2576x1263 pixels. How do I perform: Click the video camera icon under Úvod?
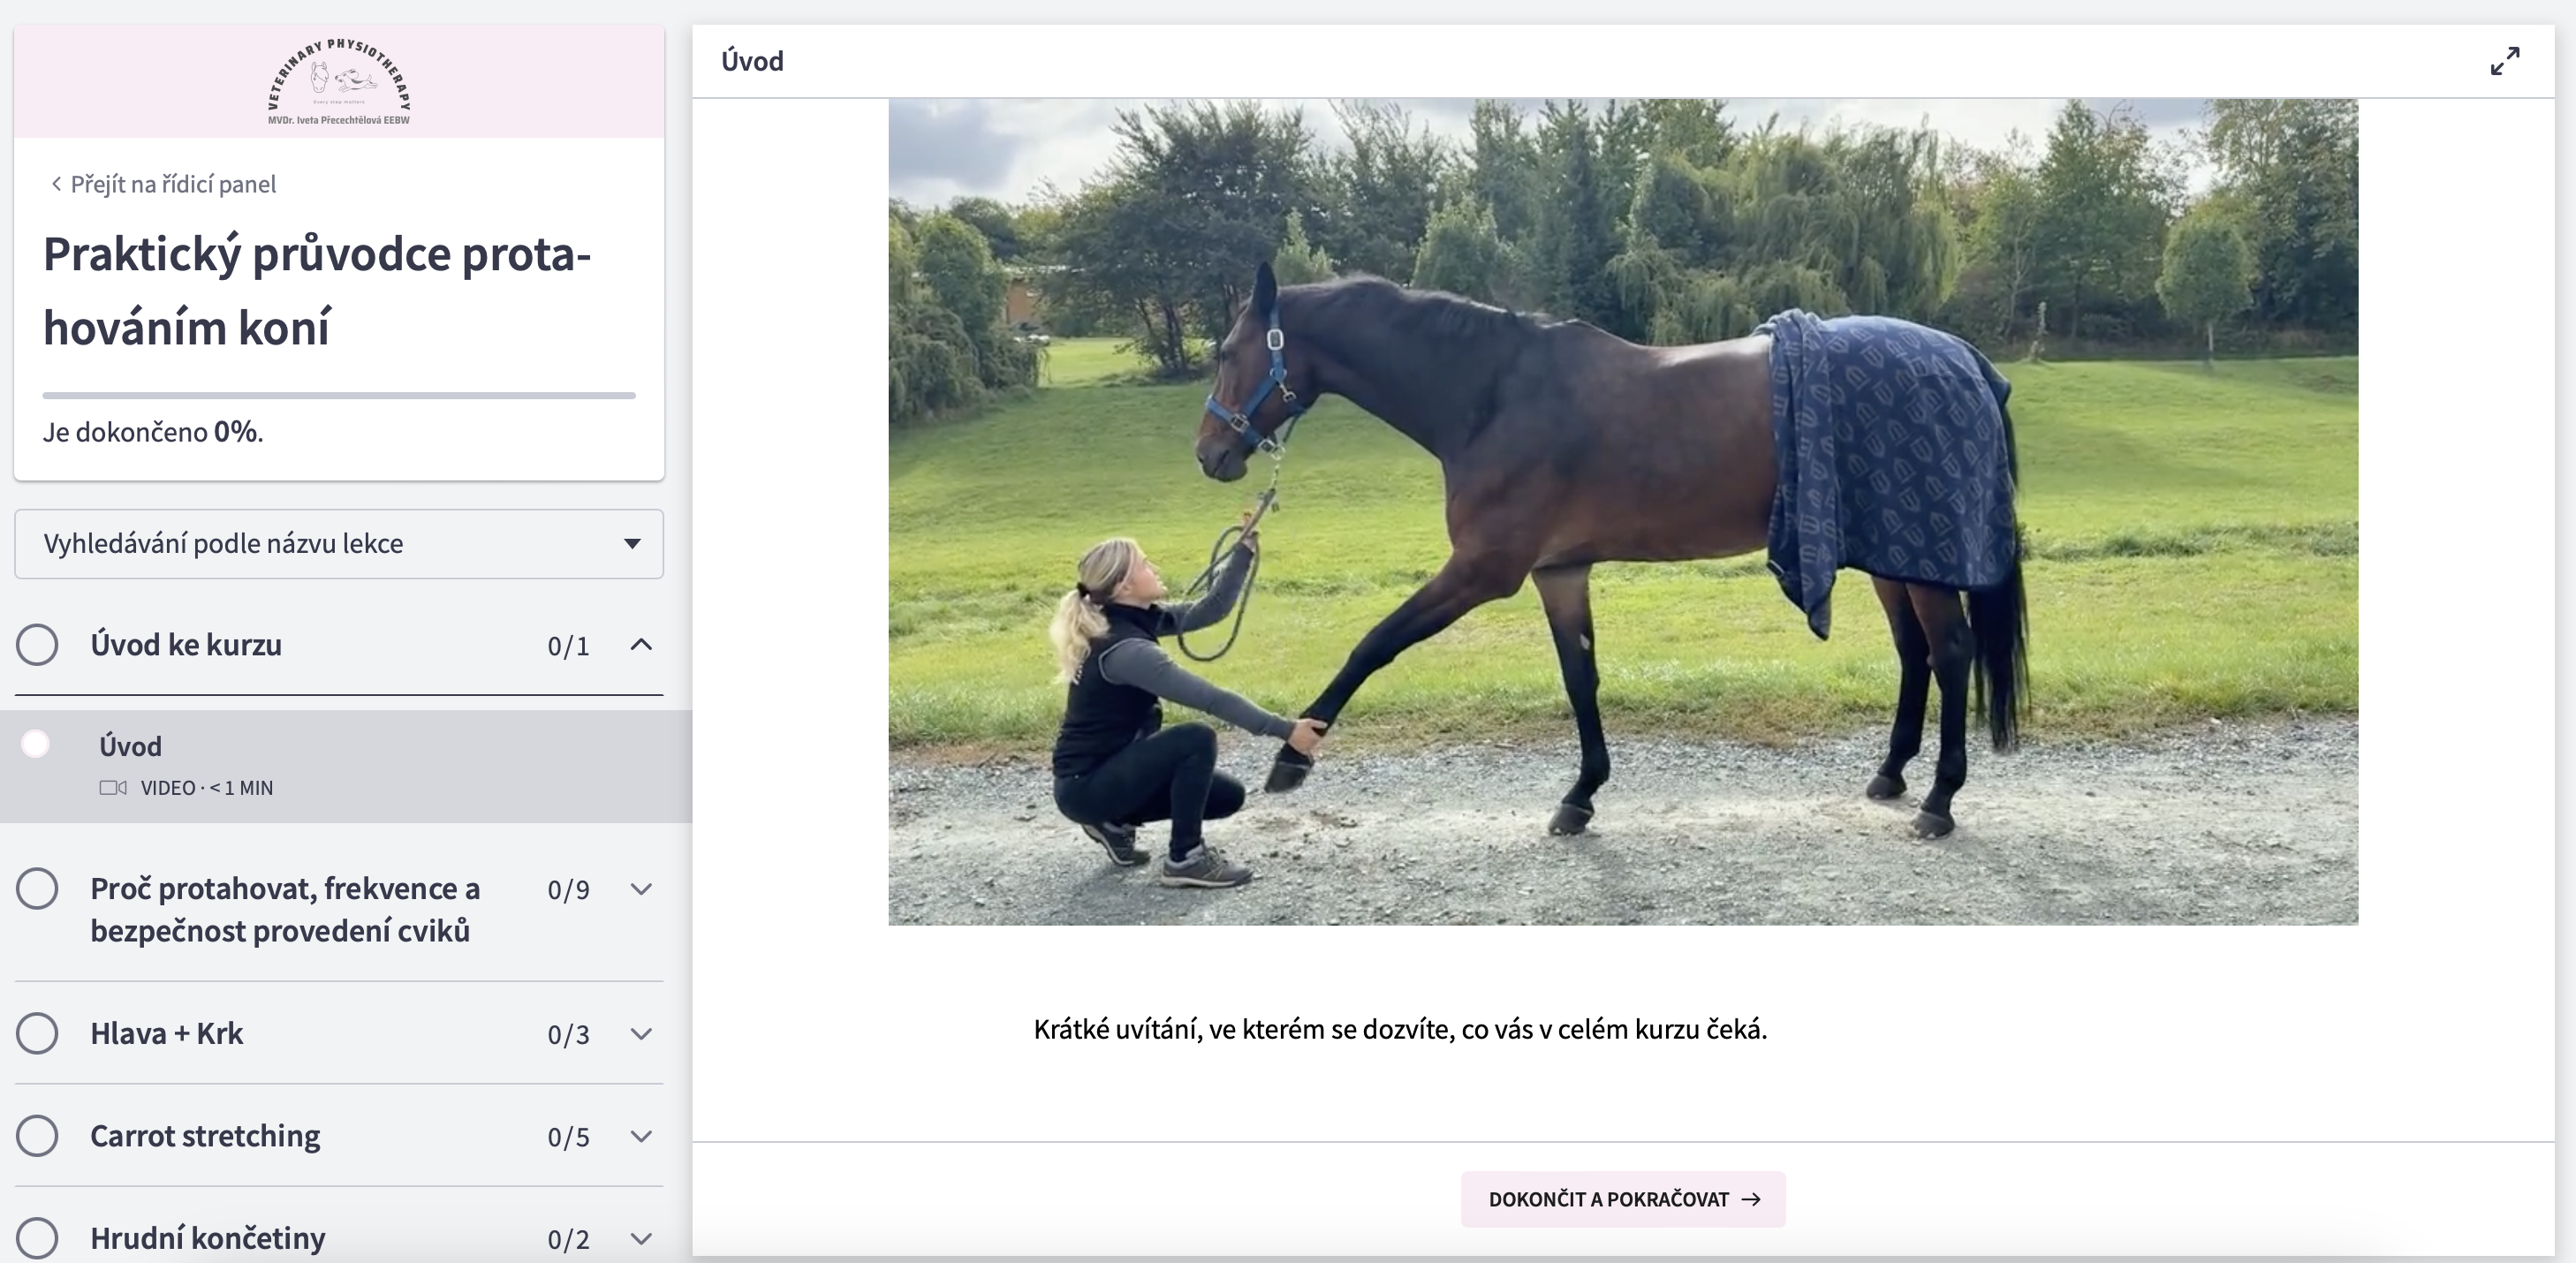tap(113, 788)
